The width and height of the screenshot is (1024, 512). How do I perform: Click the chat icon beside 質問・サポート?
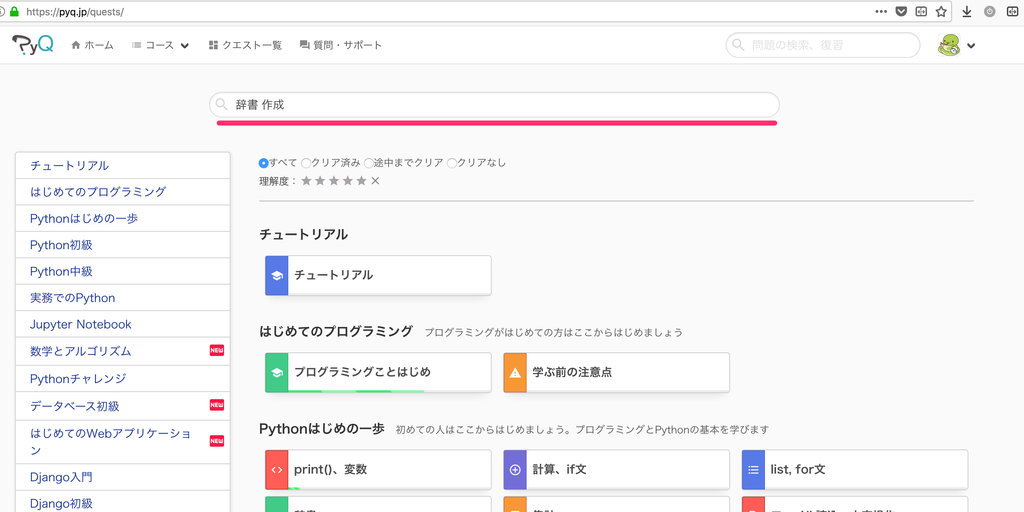(x=304, y=45)
